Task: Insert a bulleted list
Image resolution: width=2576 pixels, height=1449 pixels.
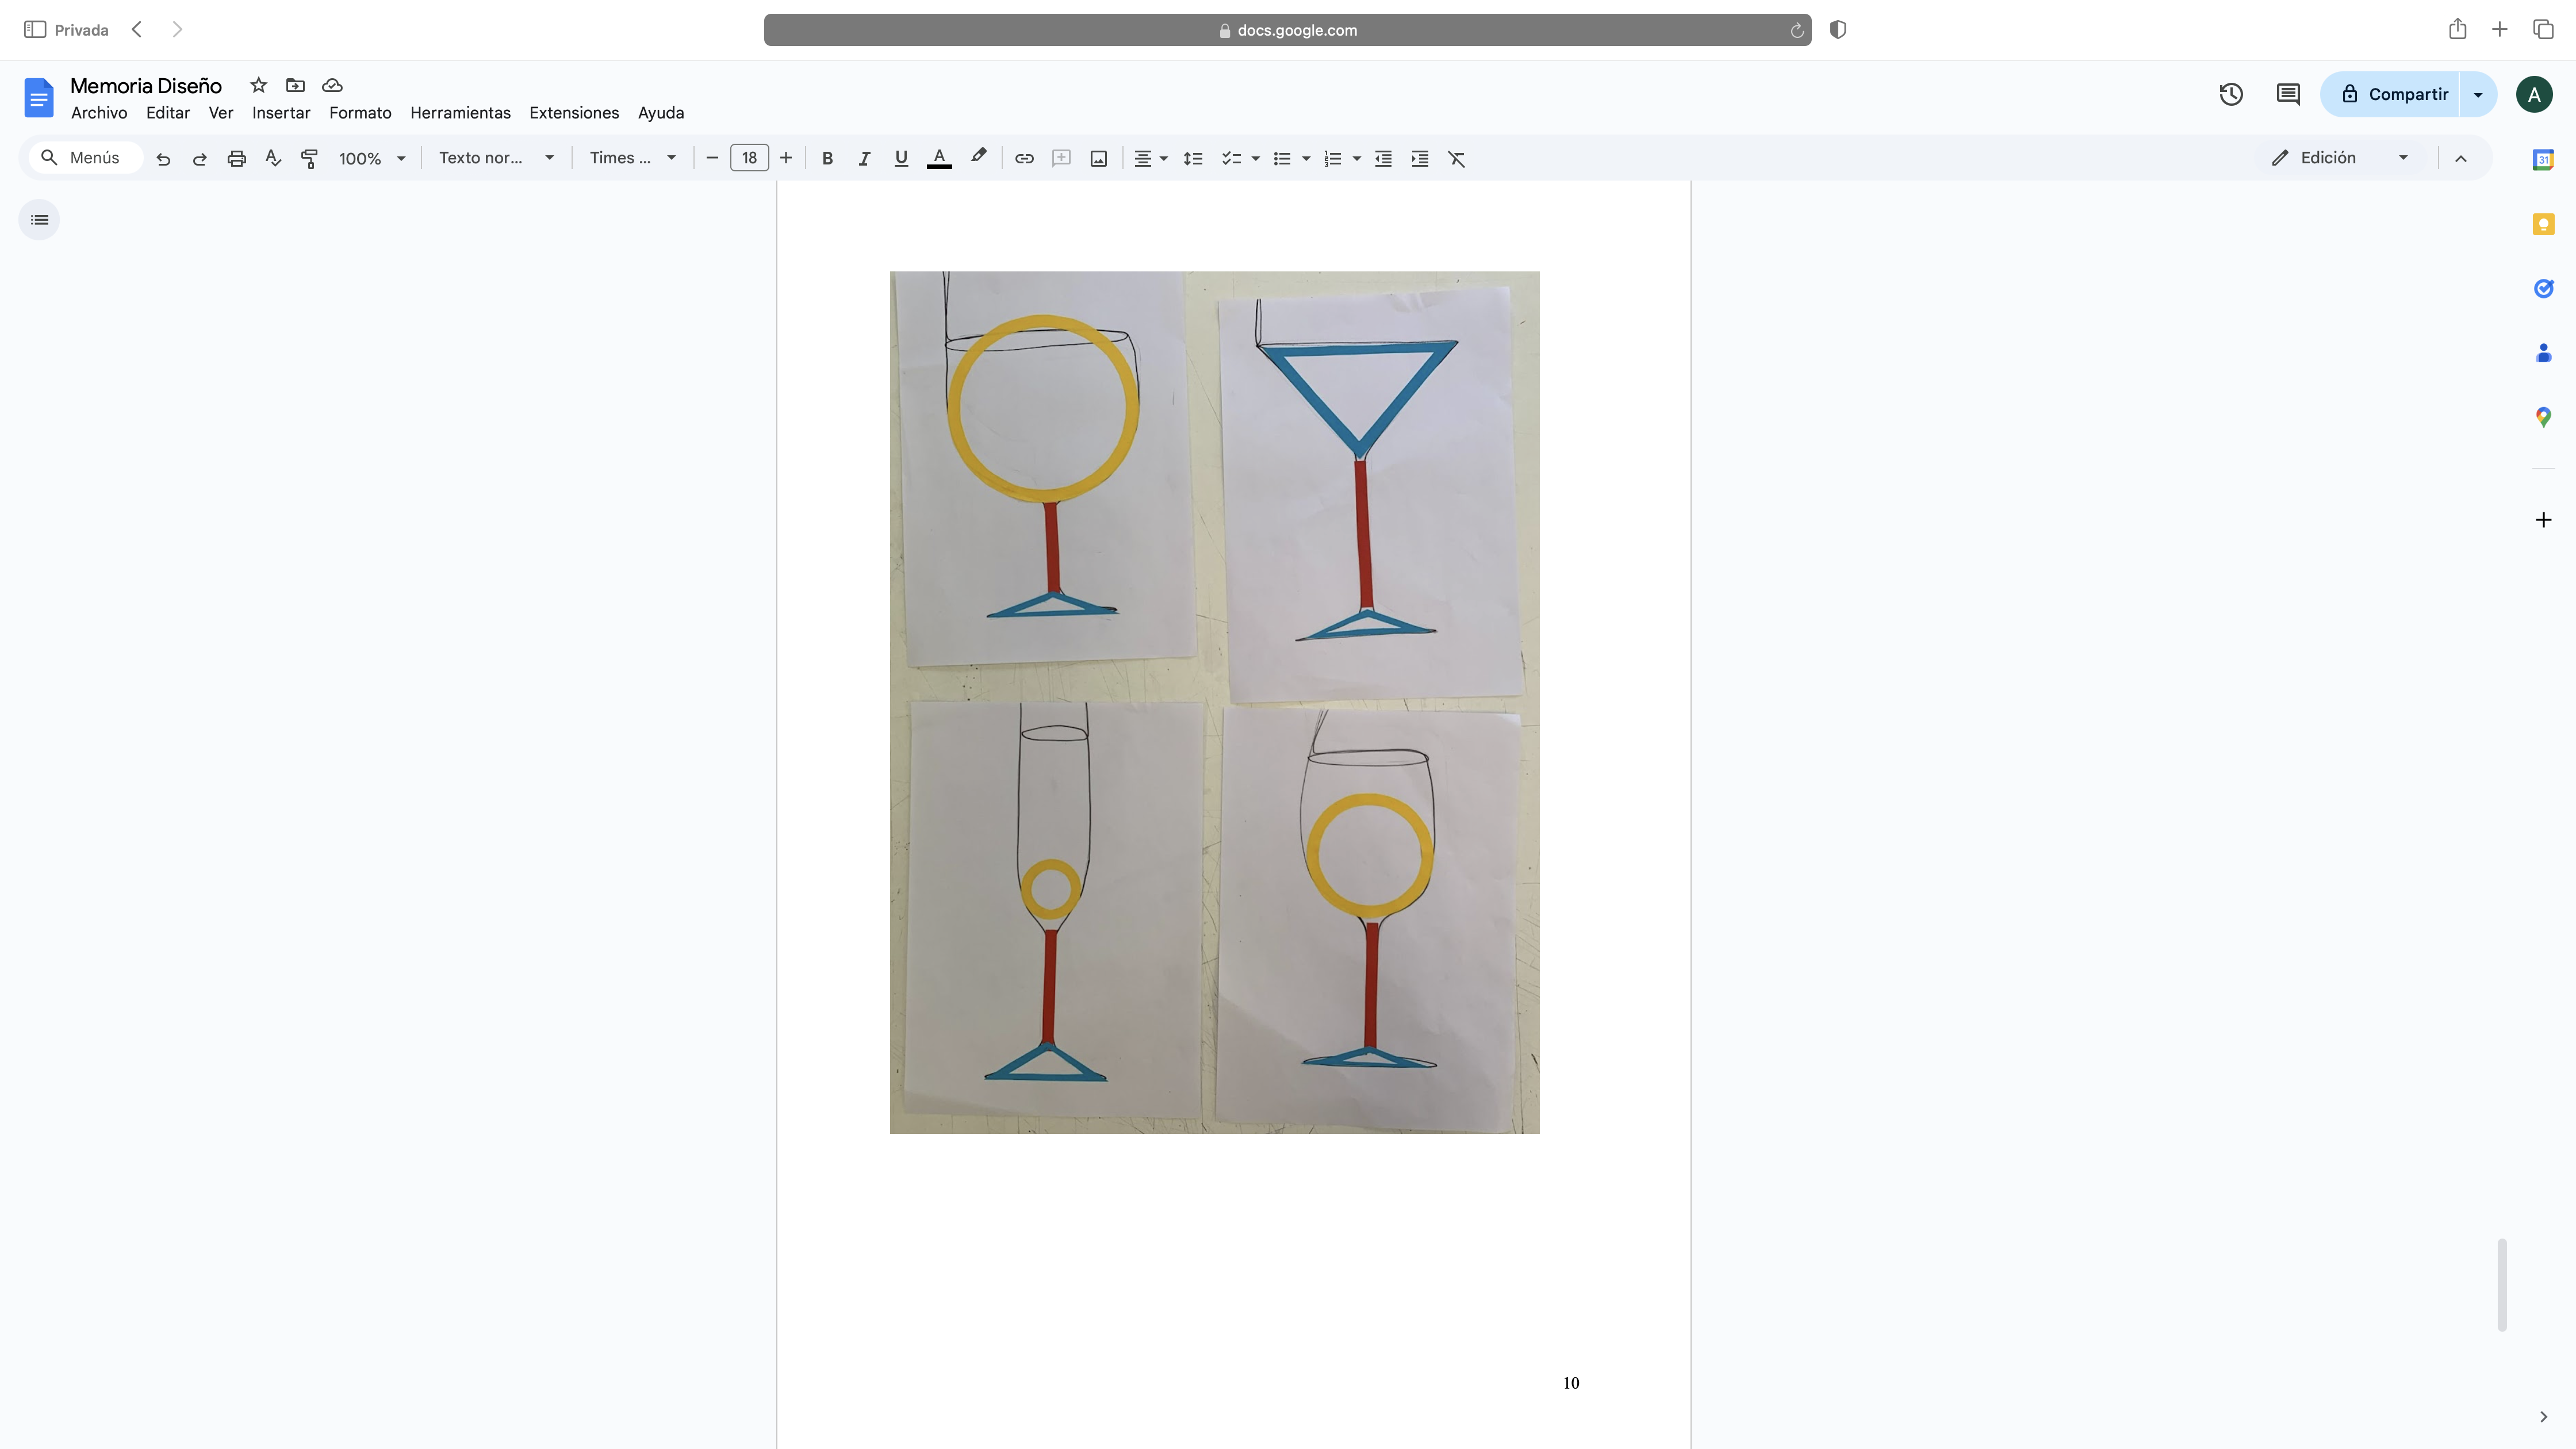Action: click(x=1282, y=158)
